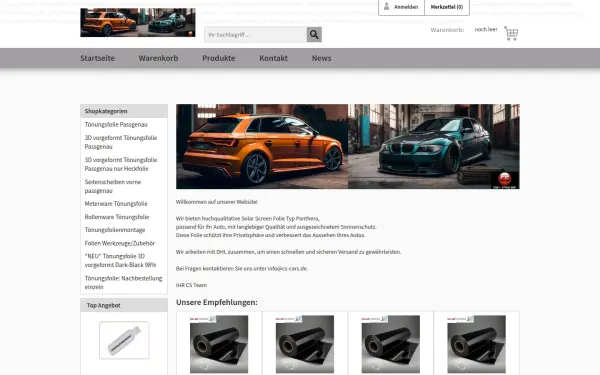Click the 'noch leer' cart status text
The width and height of the screenshot is (600, 375).
(x=486, y=29)
